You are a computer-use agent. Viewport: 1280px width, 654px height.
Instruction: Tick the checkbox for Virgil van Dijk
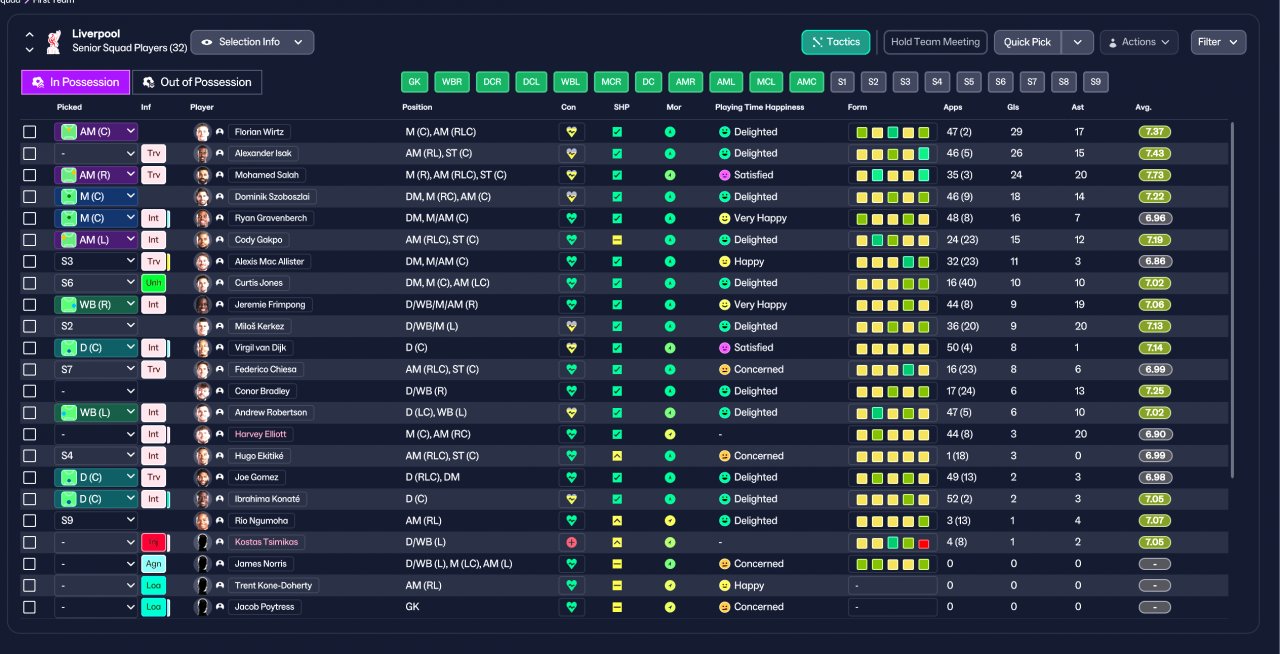click(x=30, y=348)
